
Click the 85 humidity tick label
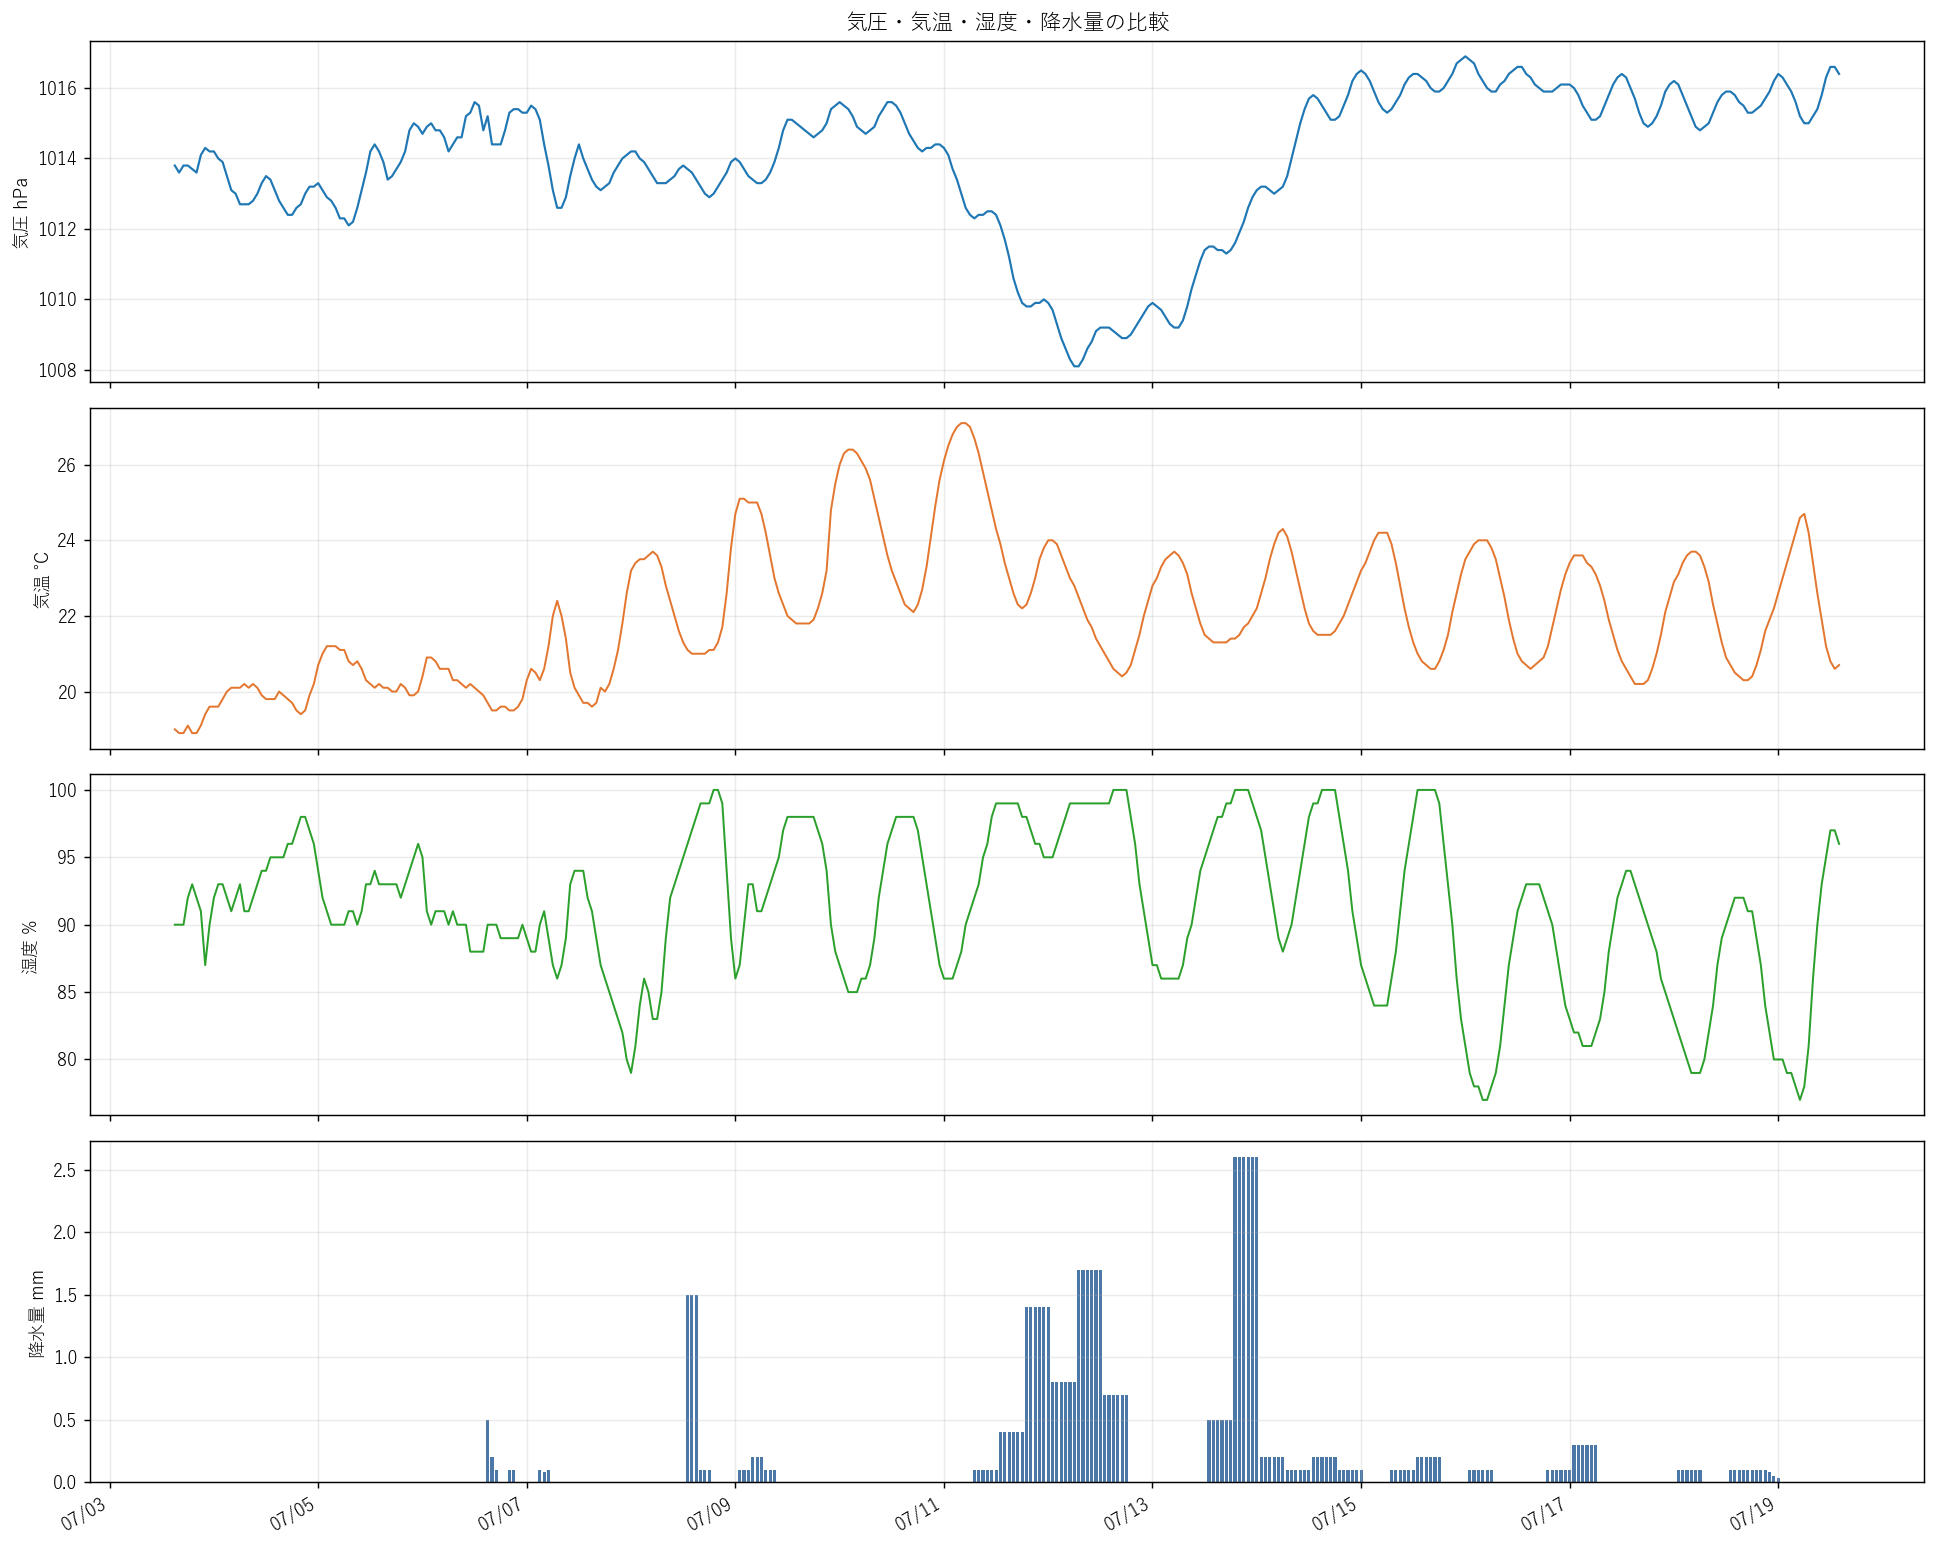tap(67, 993)
